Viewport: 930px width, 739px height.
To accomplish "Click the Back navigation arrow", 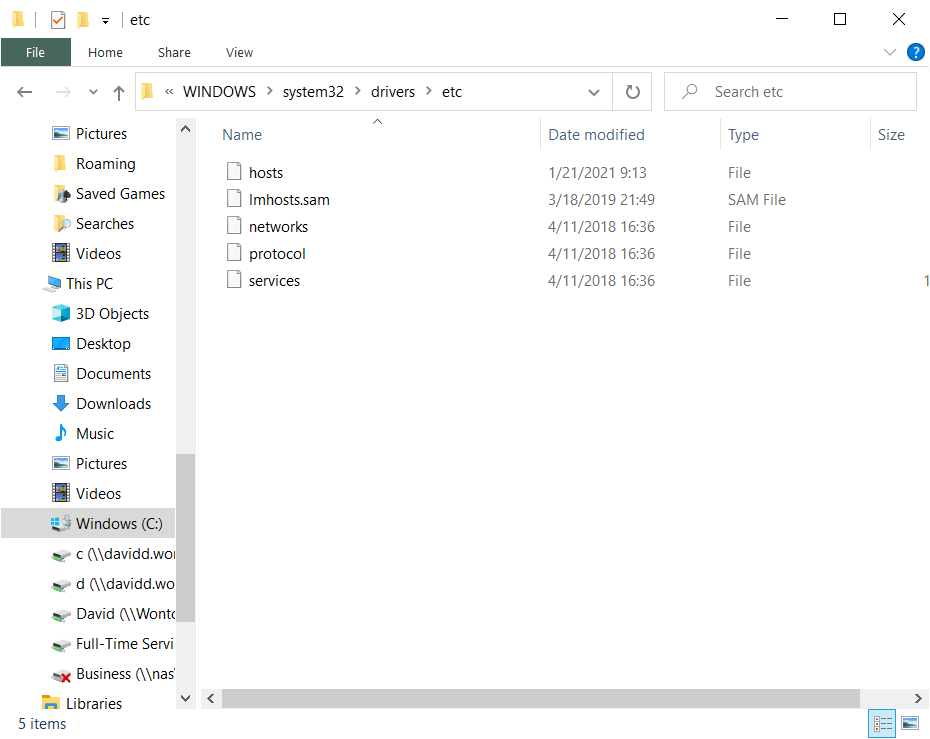I will coord(25,92).
